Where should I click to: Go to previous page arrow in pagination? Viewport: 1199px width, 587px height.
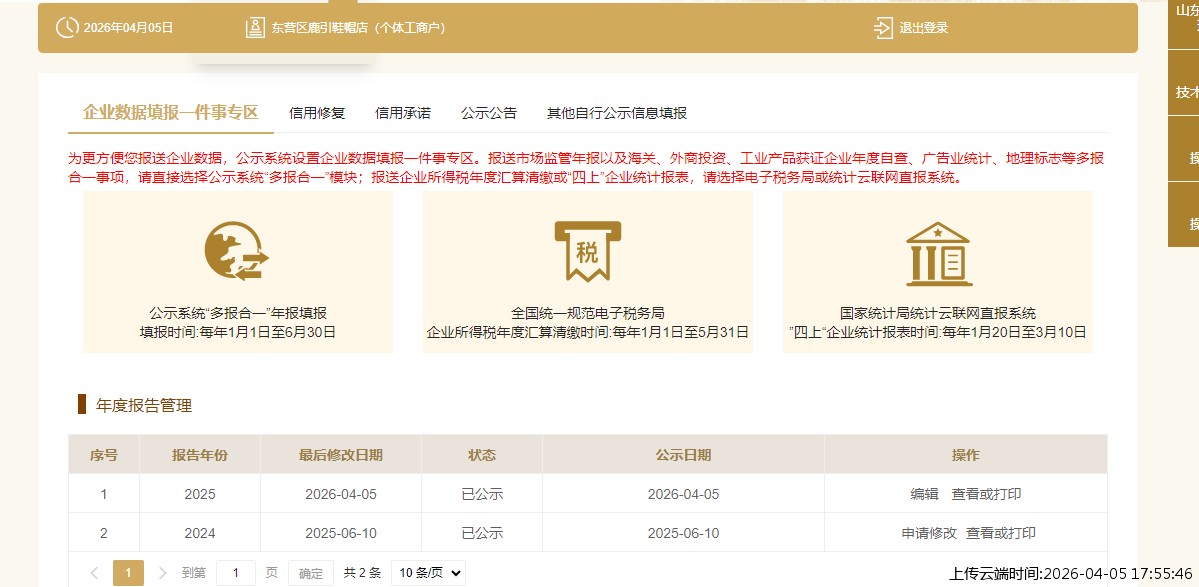(94, 573)
